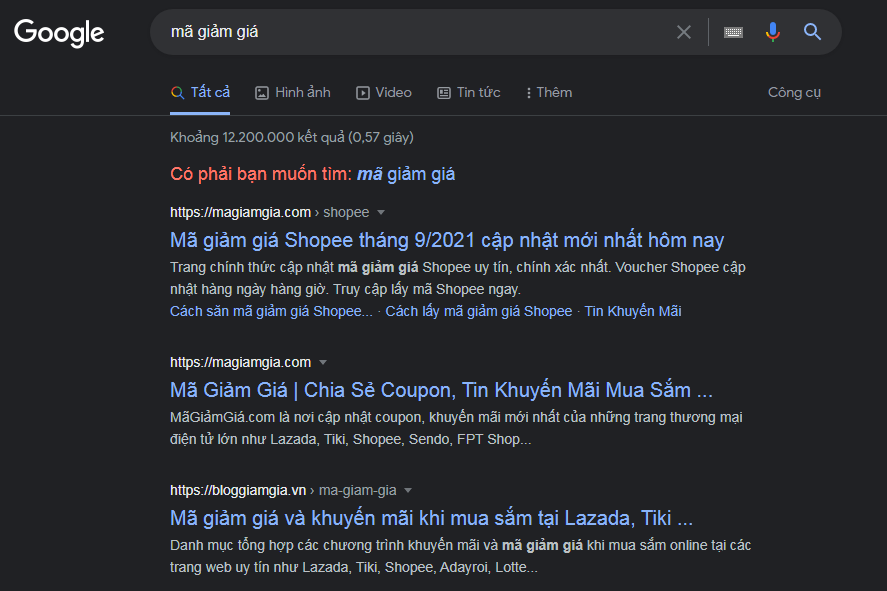The width and height of the screenshot is (887, 591).
Task: Open the on-screen keyboard input tool
Action: click(x=733, y=32)
